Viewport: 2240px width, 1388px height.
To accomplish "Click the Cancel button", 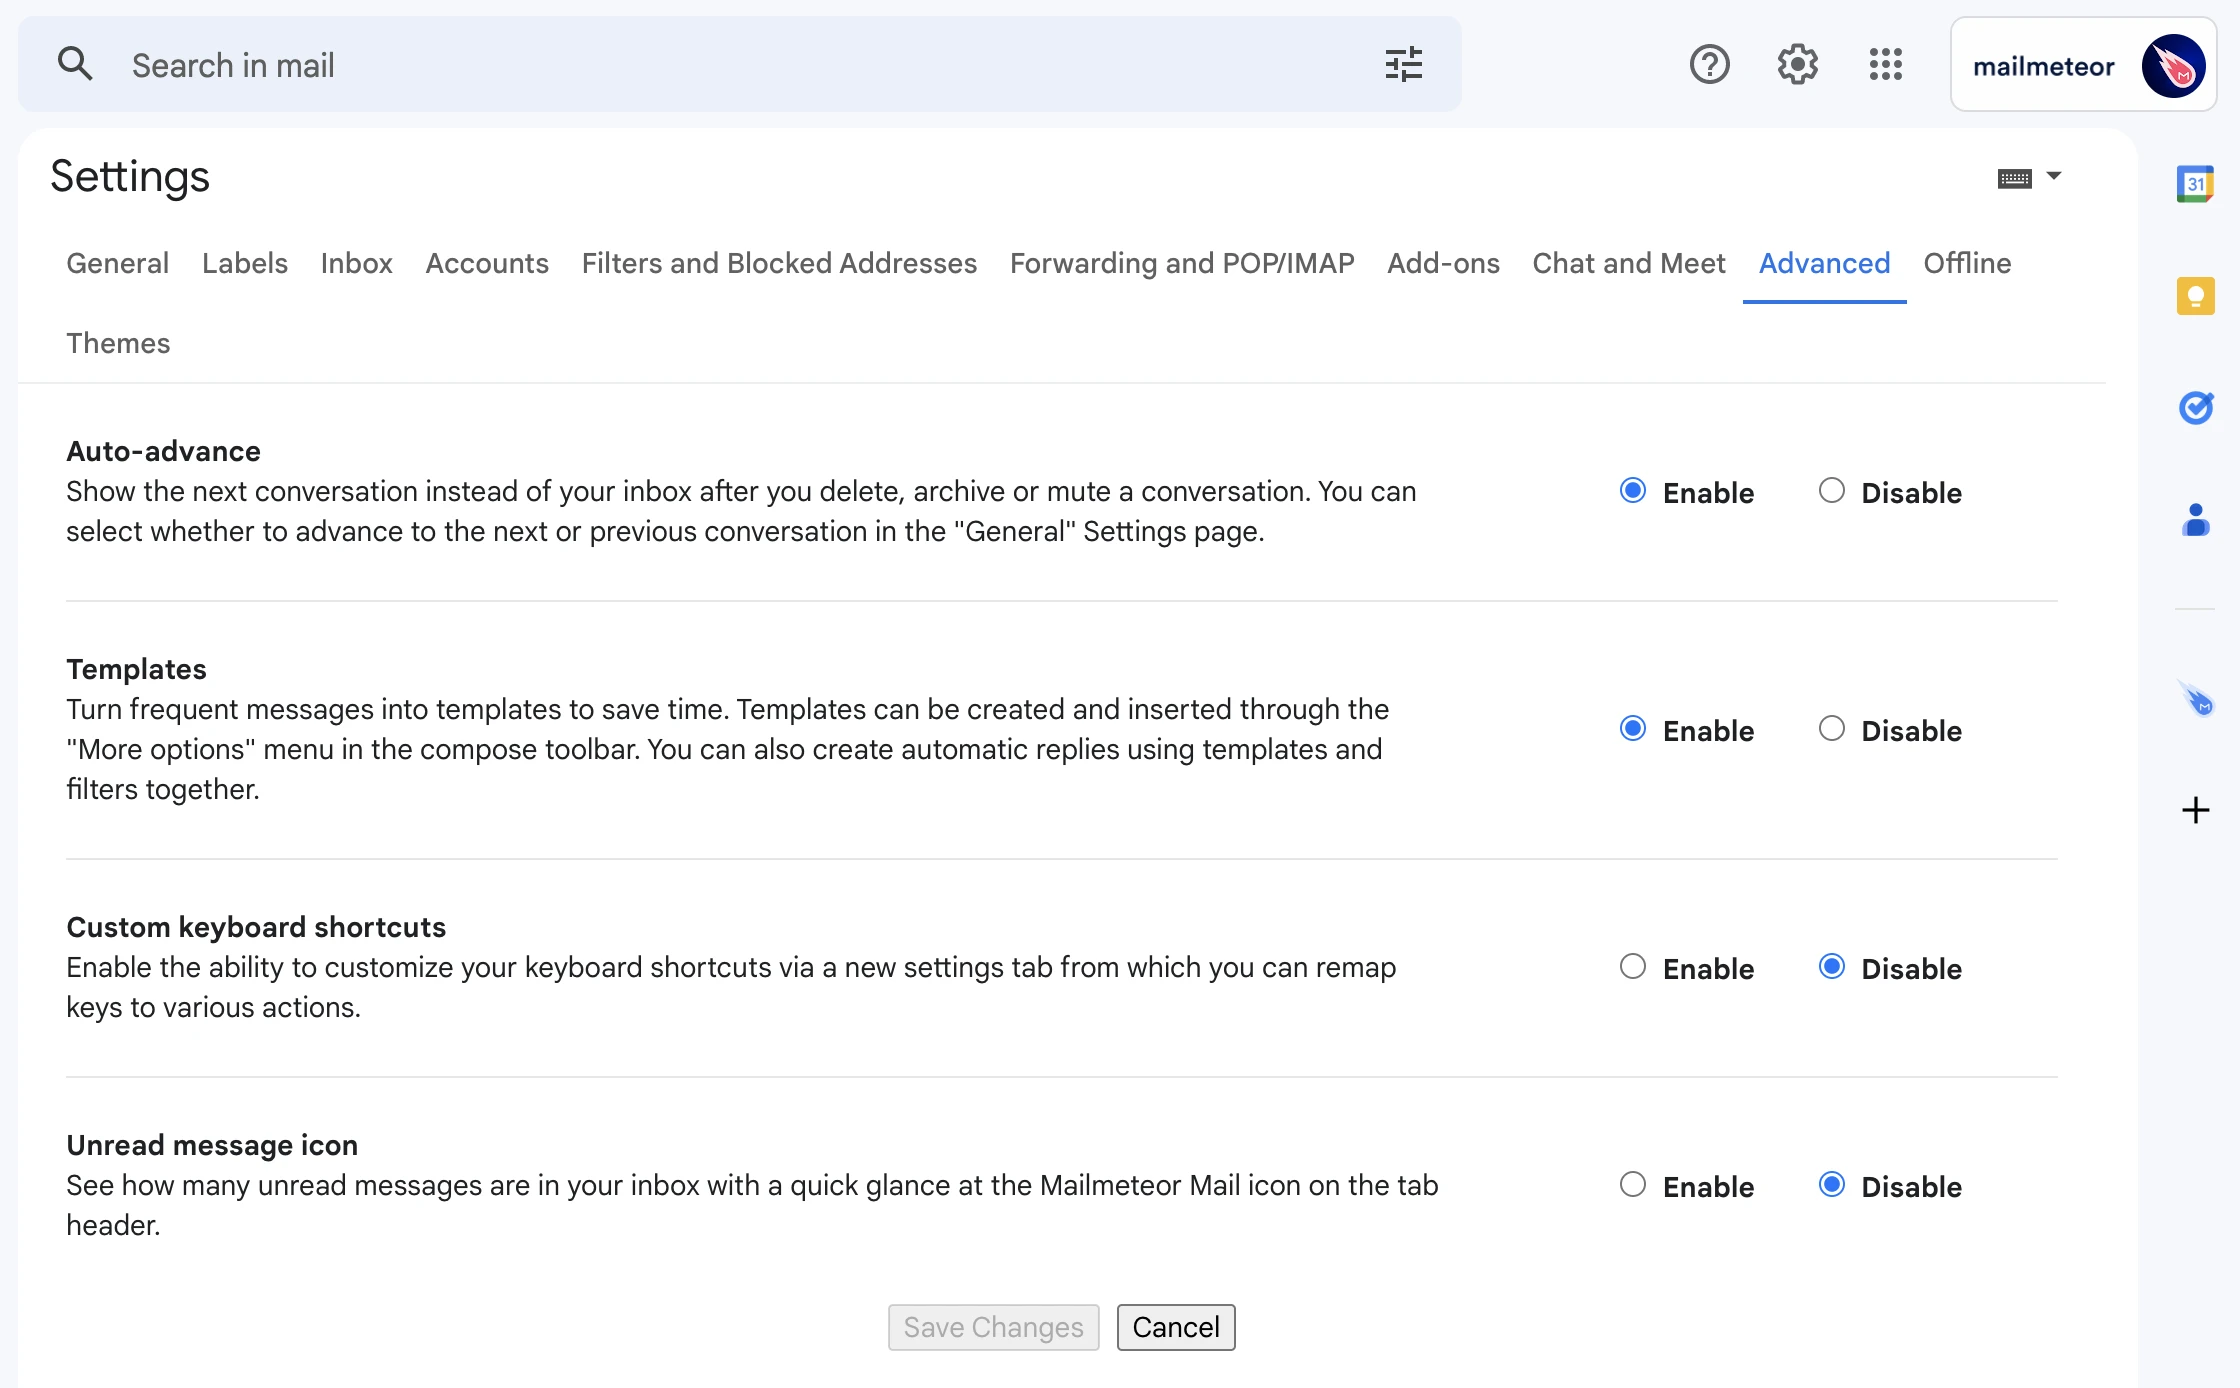I will 1176,1327.
